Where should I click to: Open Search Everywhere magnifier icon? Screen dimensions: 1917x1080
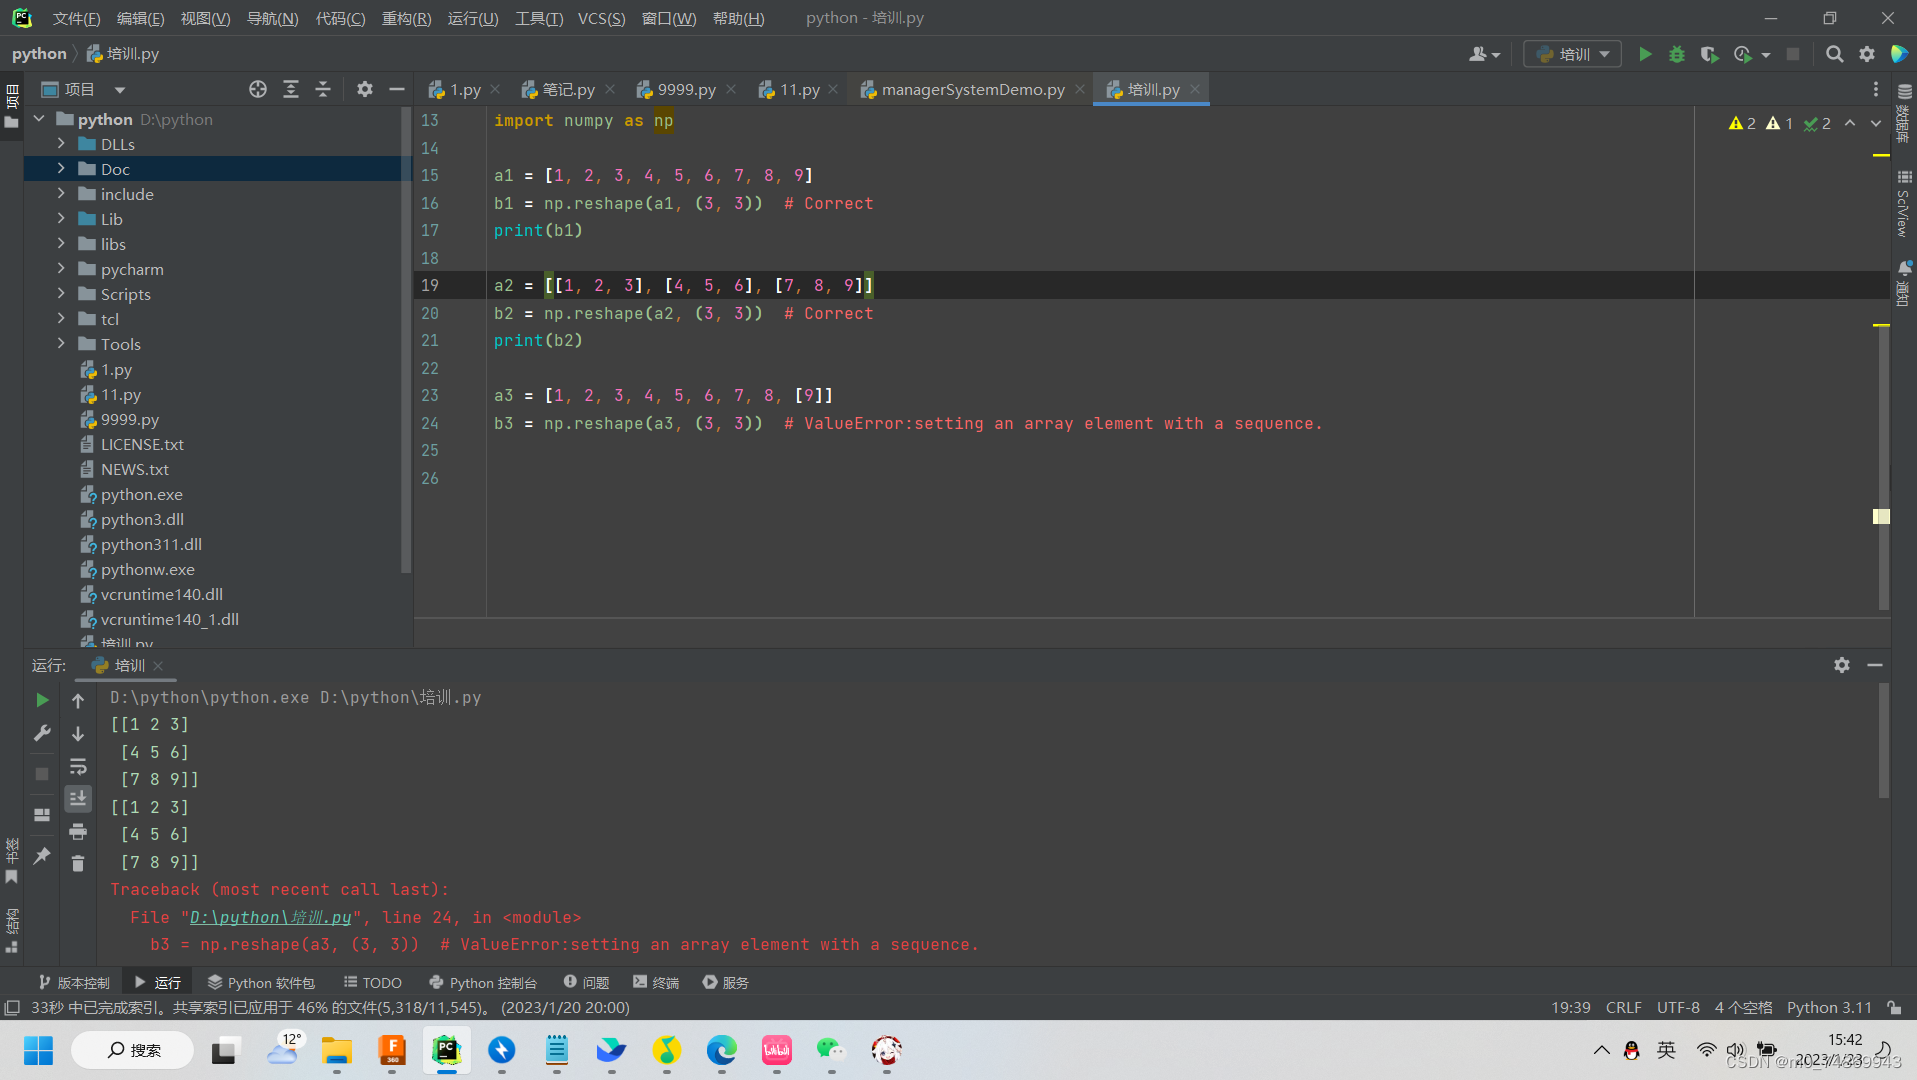point(1835,54)
